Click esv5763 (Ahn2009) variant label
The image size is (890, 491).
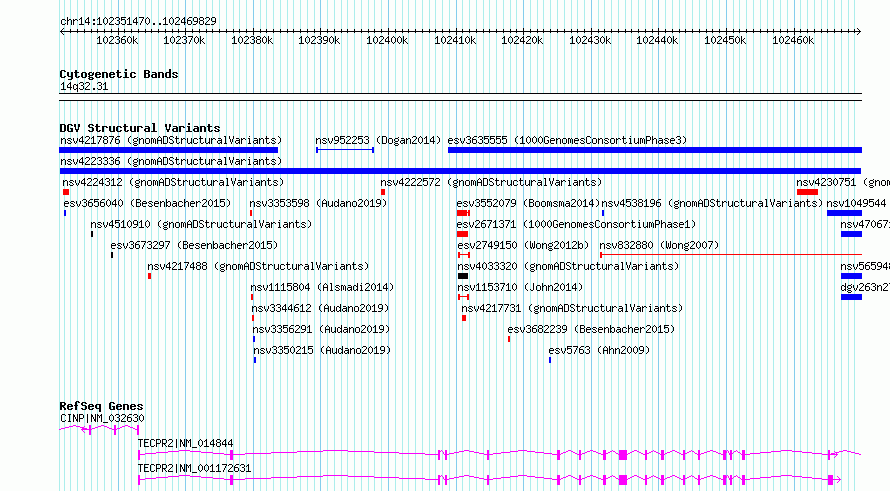coord(599,350)
